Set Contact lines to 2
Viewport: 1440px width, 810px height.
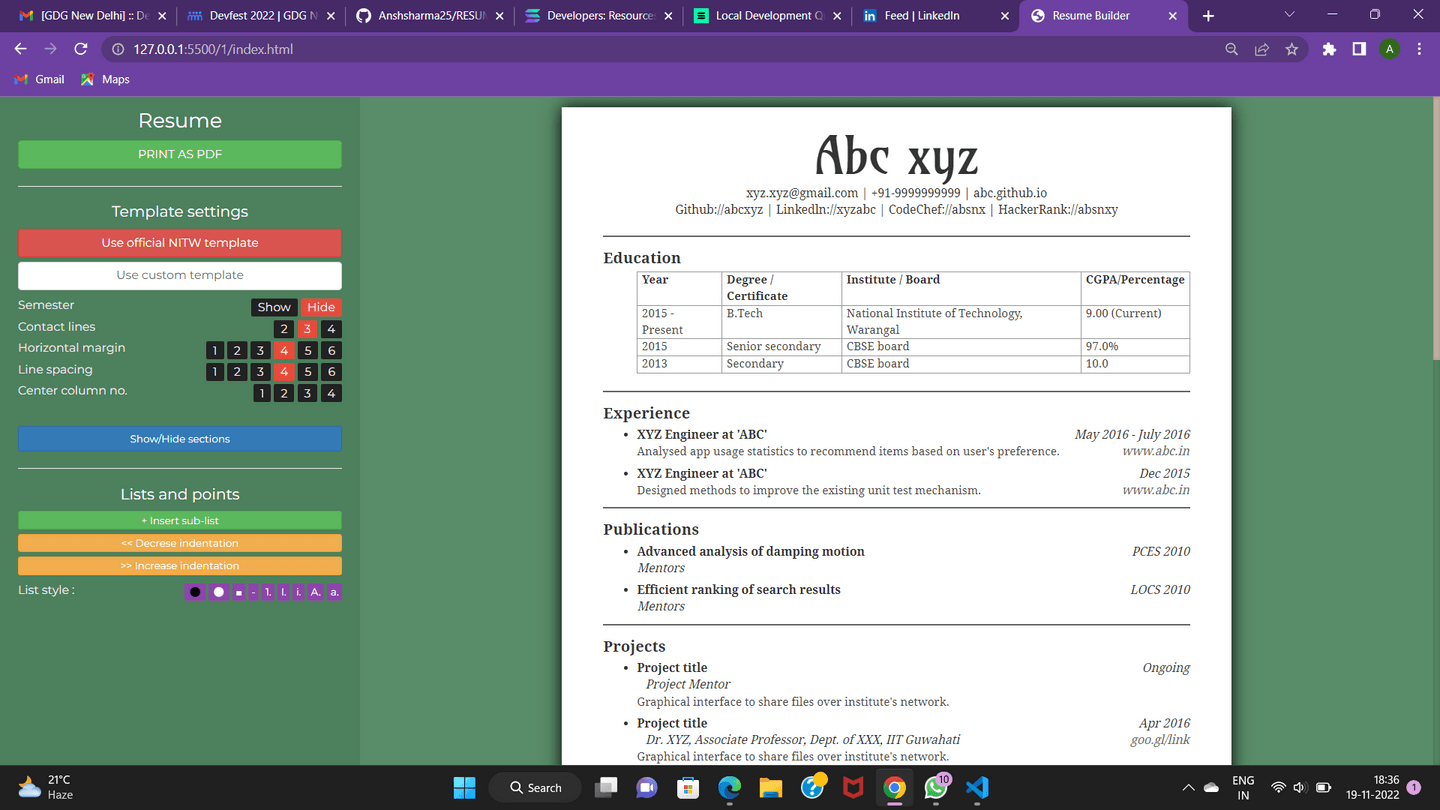284,328
